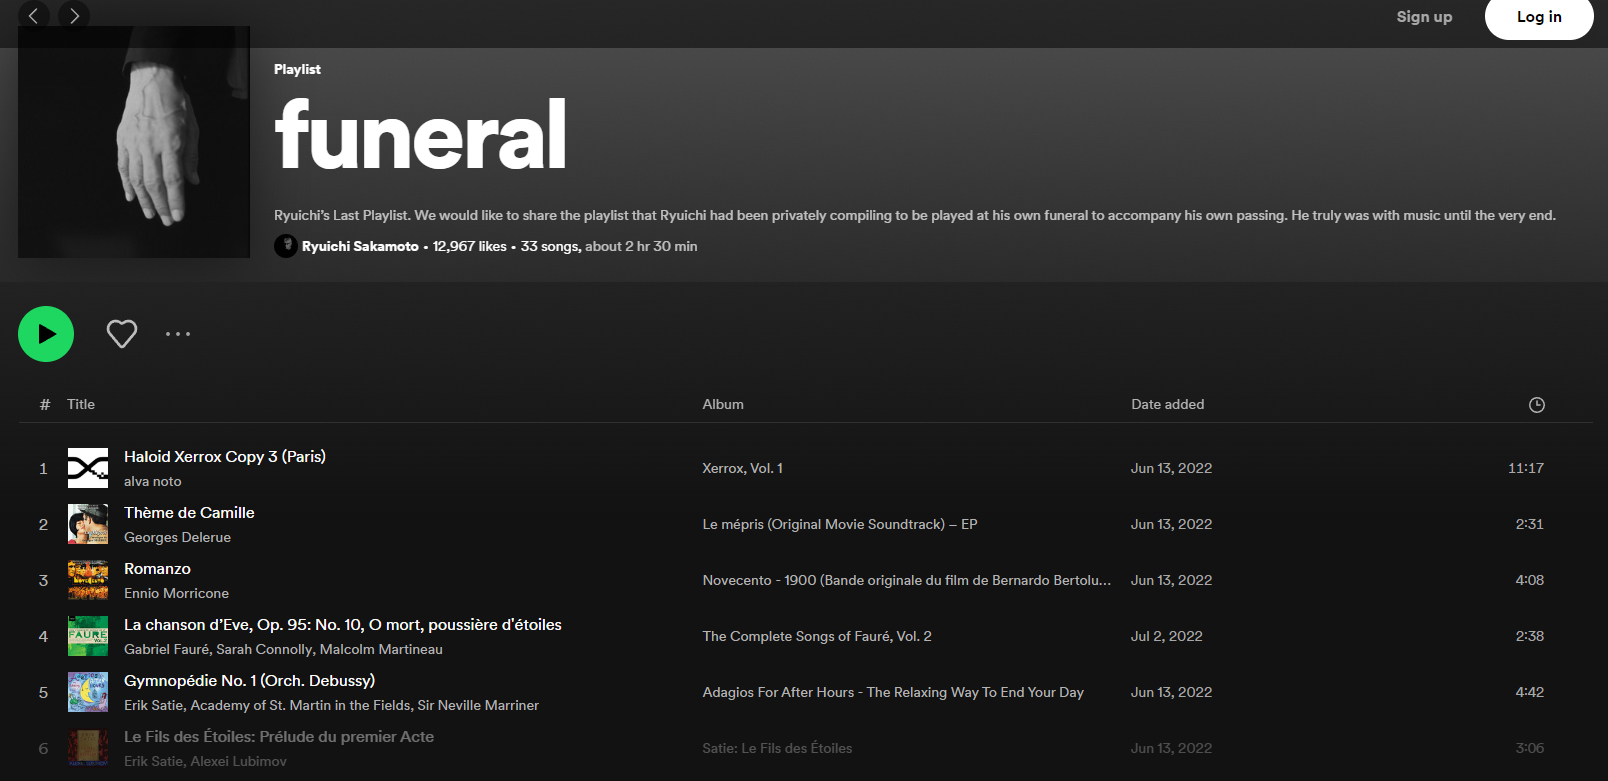This screenshot has width=1608, height=781.
Task: Click the 2:31 duration of Thème de Camille
Action: (x=1530, y=524)
